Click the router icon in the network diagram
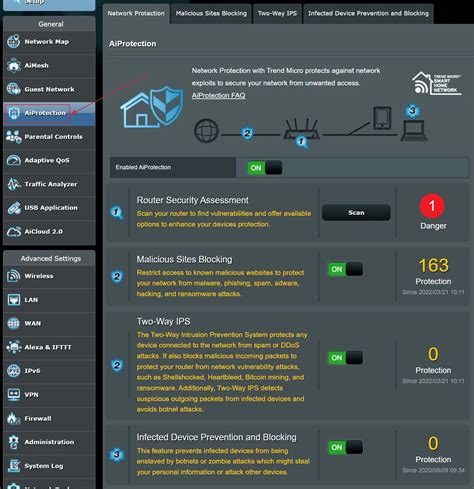Viewport: 474px width, 489px height. (x=301, y=129)
